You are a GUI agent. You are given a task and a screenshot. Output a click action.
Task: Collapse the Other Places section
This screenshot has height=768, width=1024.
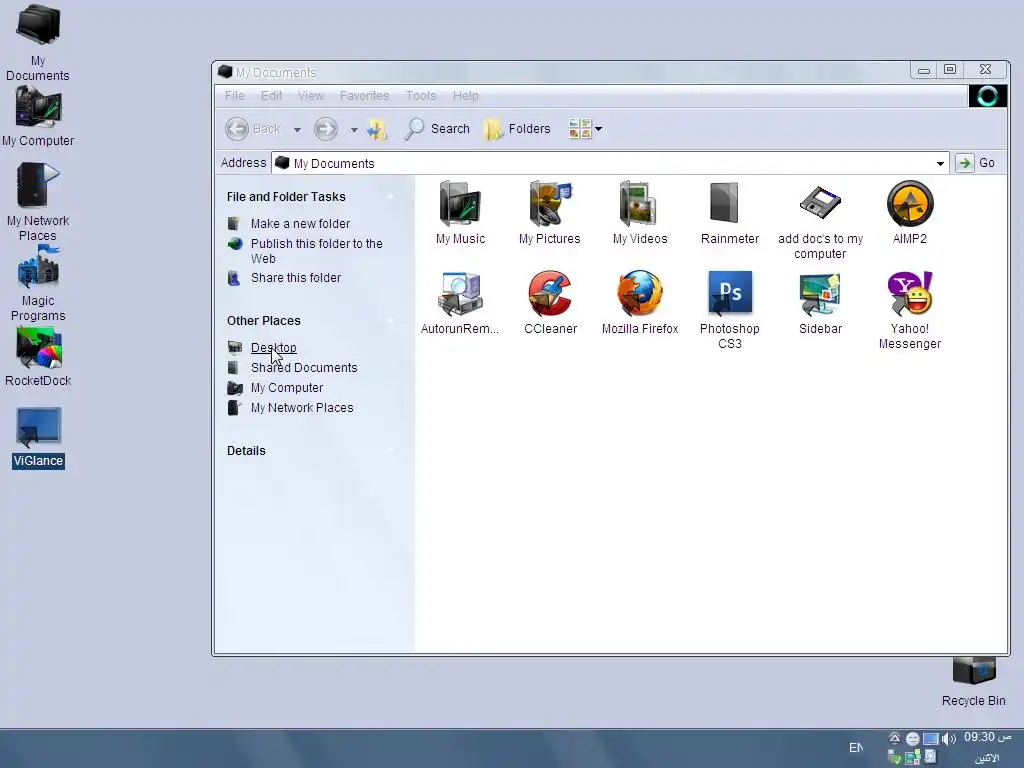391,321
